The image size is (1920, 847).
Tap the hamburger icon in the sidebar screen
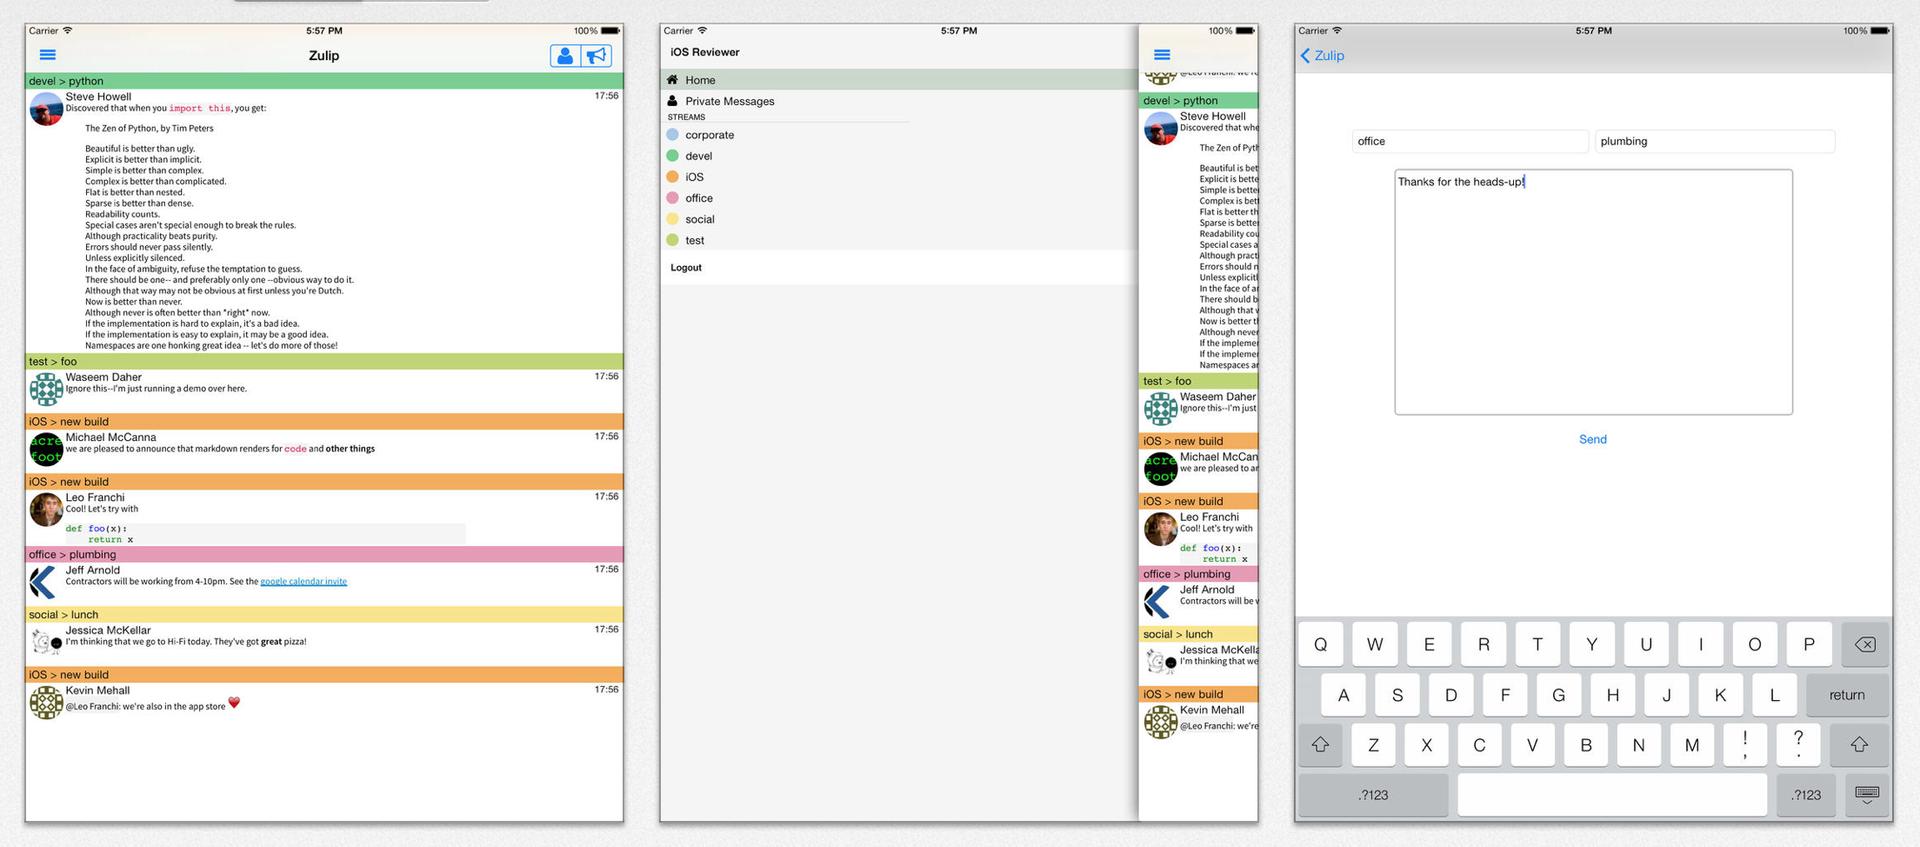(1162, 55)
